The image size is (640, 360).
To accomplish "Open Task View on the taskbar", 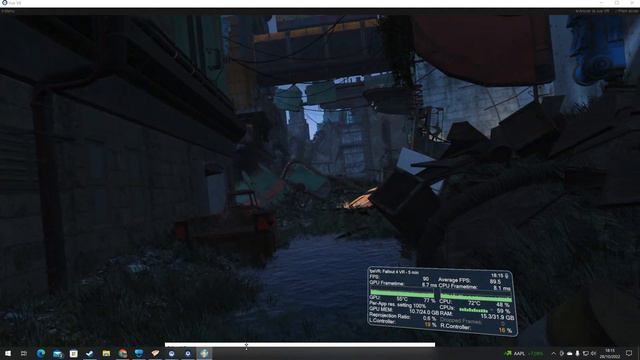I will (24, 353).
